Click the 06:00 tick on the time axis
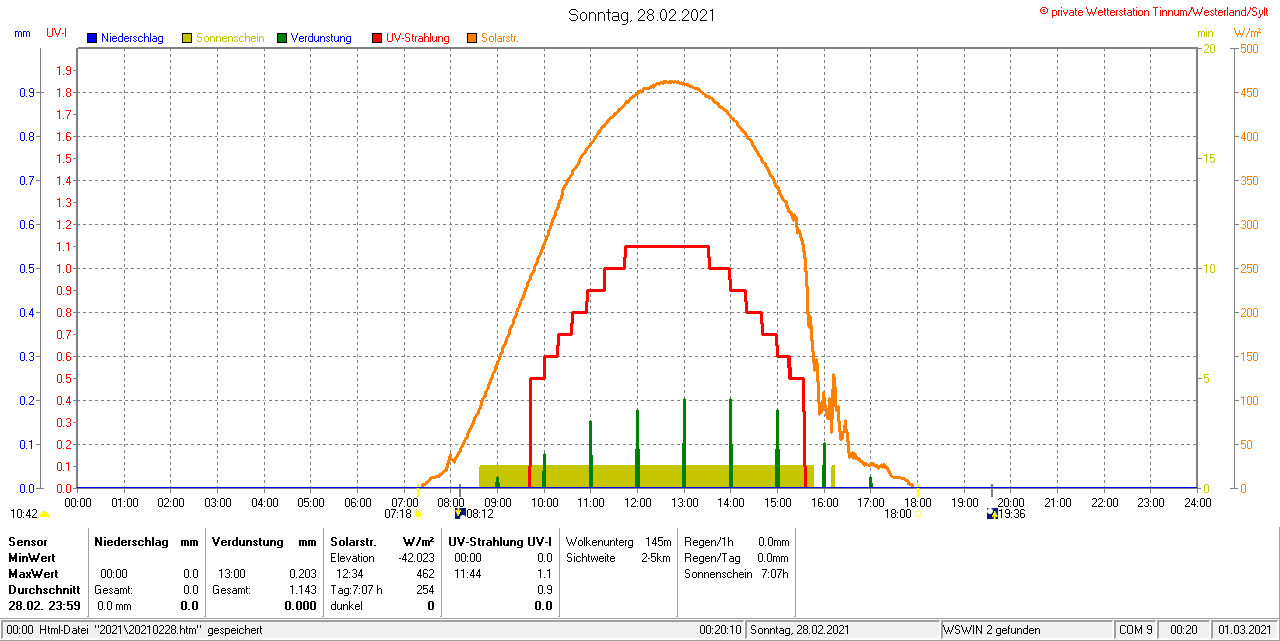This screenshot has width=1280, height=641. point(358,501)
